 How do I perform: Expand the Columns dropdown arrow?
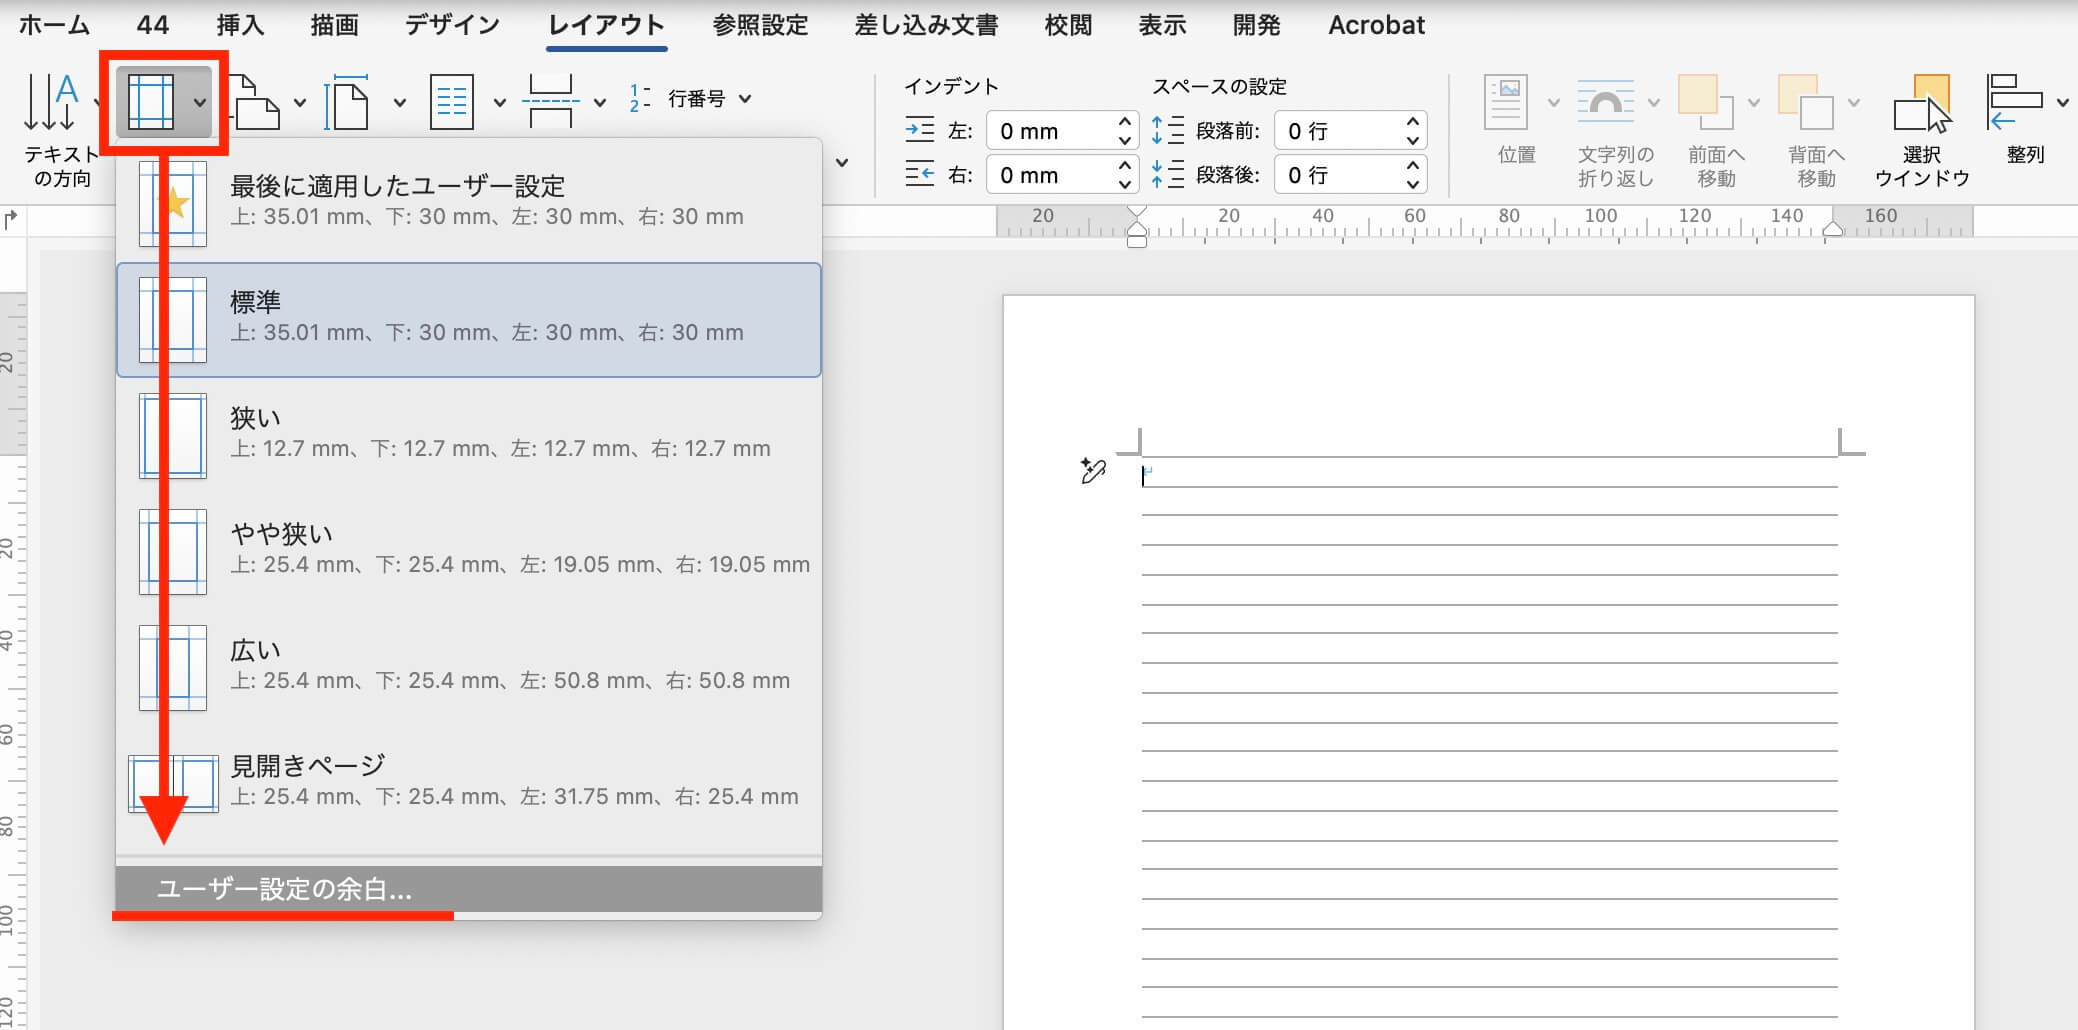click(499, 102)
